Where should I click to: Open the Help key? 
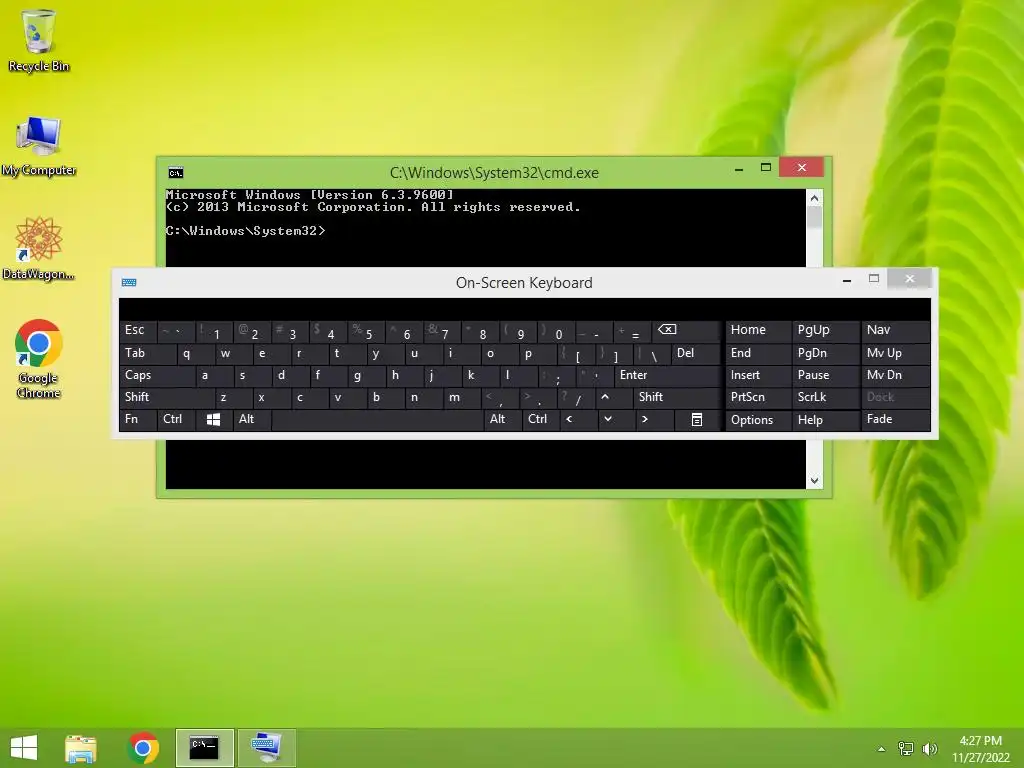coord(825,419)
